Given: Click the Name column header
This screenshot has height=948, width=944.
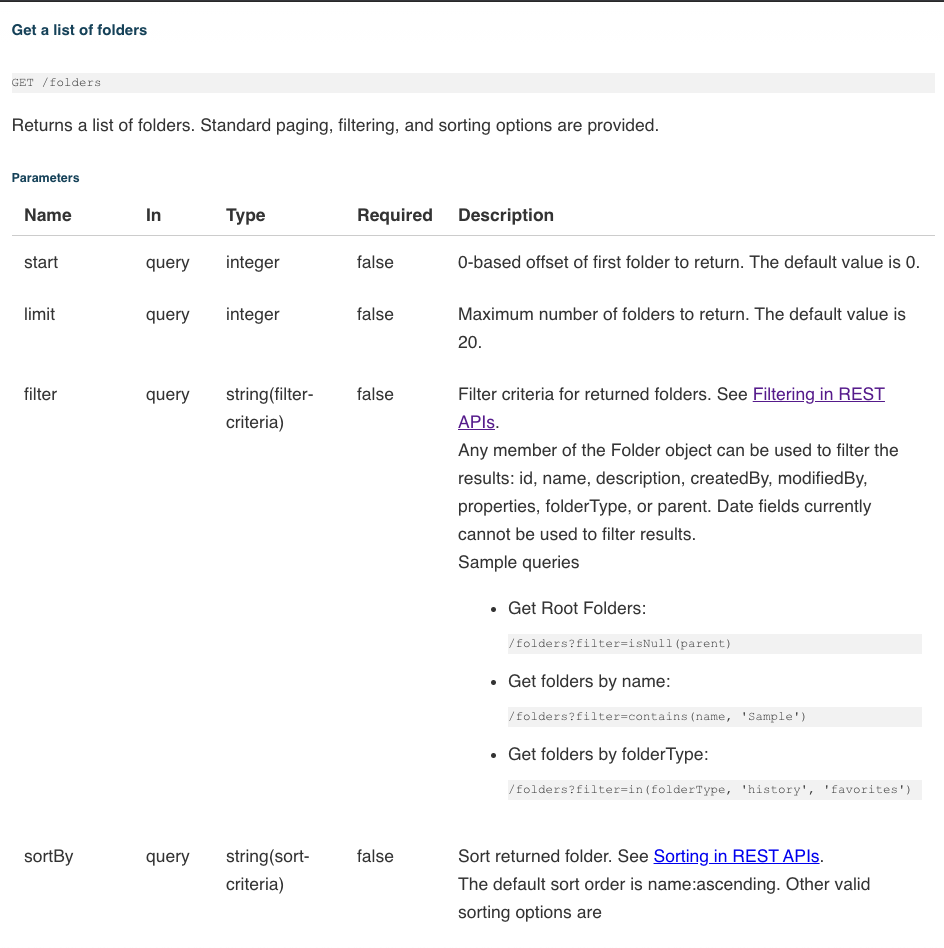Looking at the screenshot, I should coord(48,215).
